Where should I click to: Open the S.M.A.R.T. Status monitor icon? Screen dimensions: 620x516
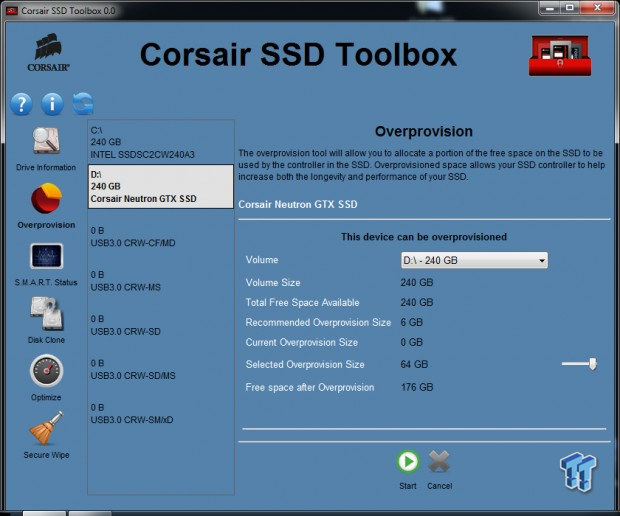tap(46, 256)
